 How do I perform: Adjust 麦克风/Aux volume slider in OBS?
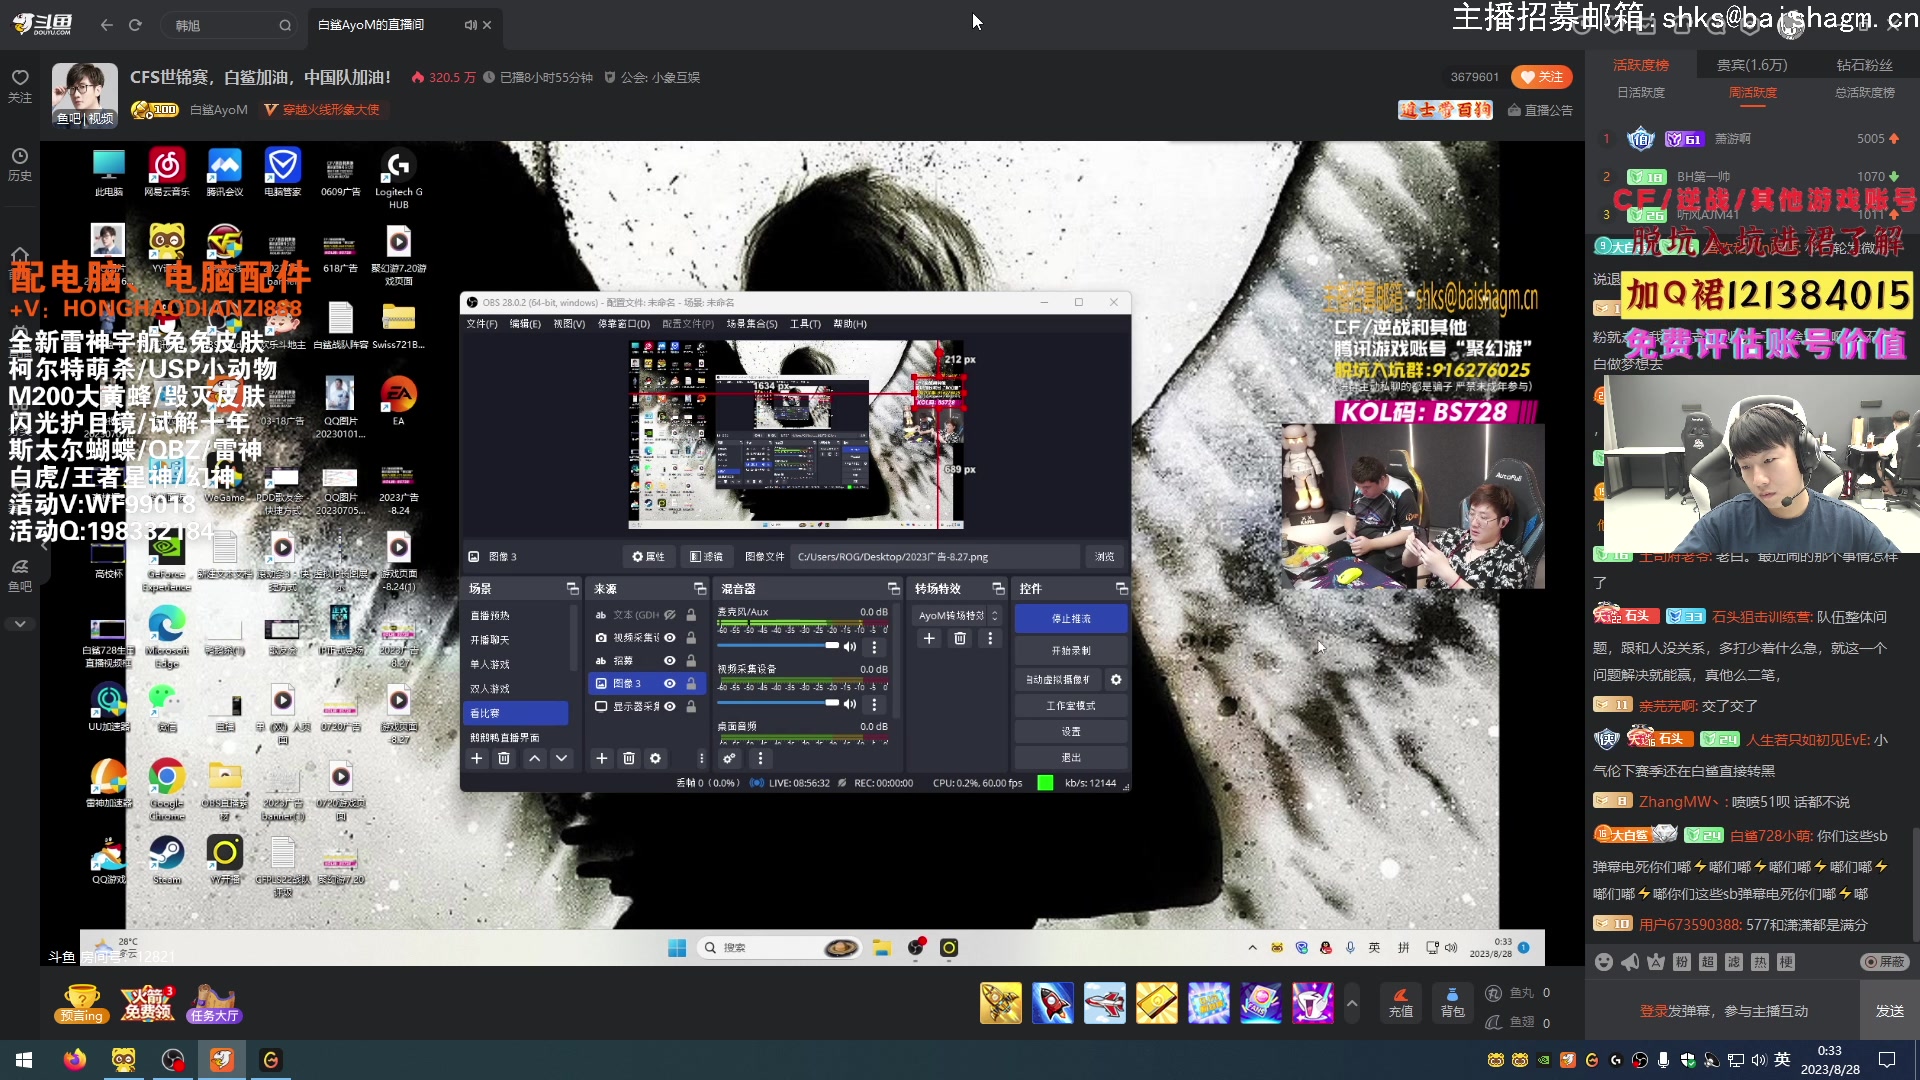coord(778,646)
